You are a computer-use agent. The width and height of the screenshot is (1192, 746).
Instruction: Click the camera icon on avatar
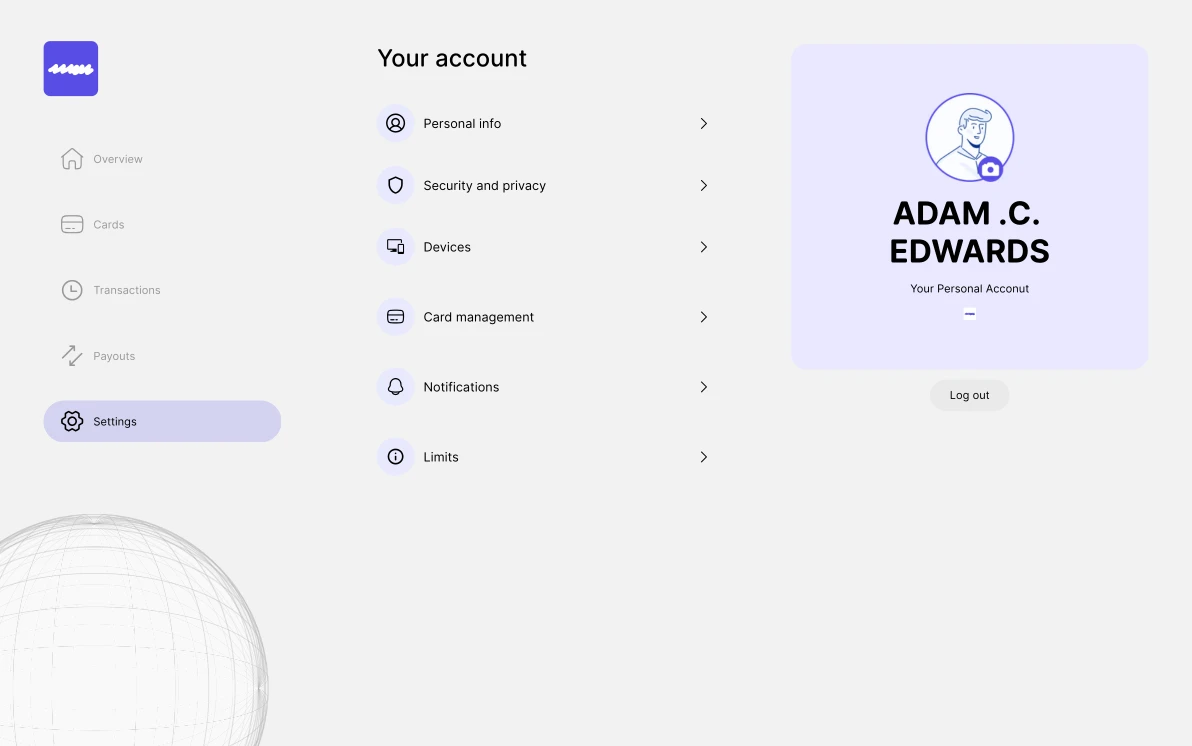[990, 169]
